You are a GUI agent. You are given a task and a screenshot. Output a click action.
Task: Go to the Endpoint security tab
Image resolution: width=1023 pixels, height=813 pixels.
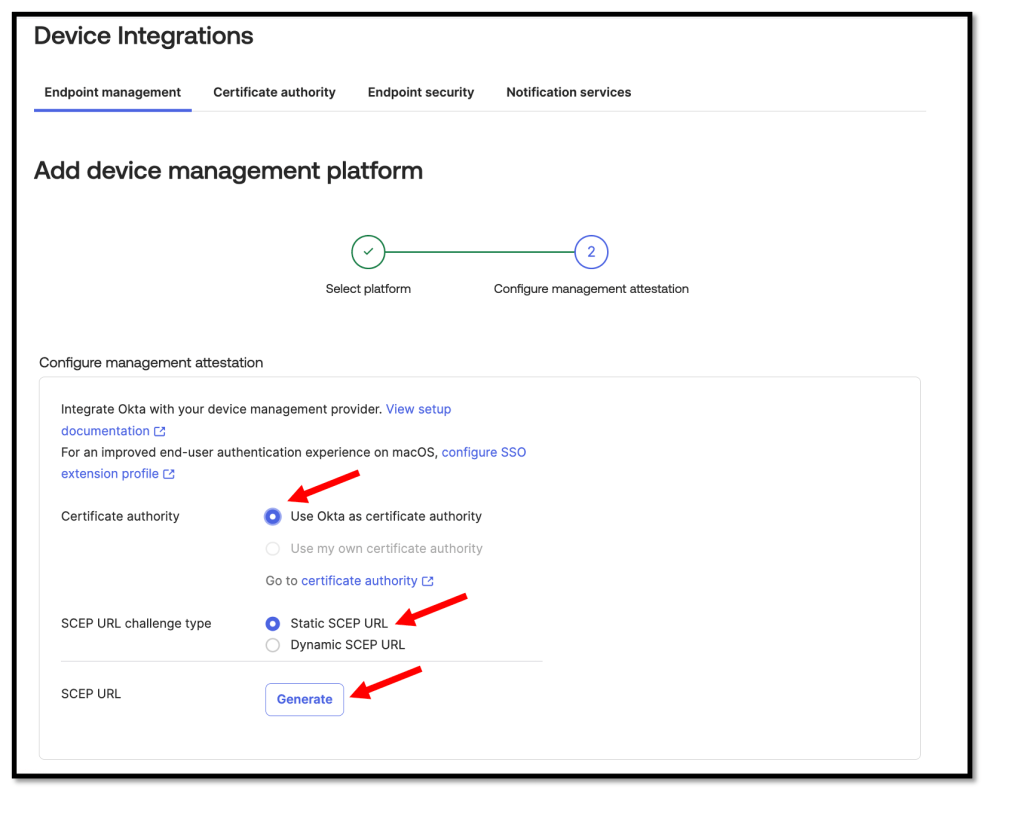[420, 92]
